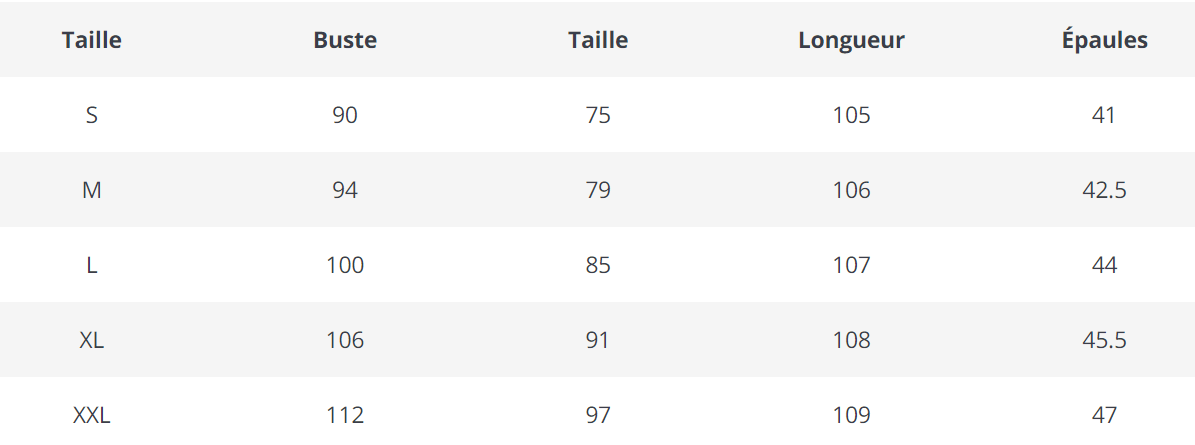
Task: Select the XL size row label
Action: [92, 340]
